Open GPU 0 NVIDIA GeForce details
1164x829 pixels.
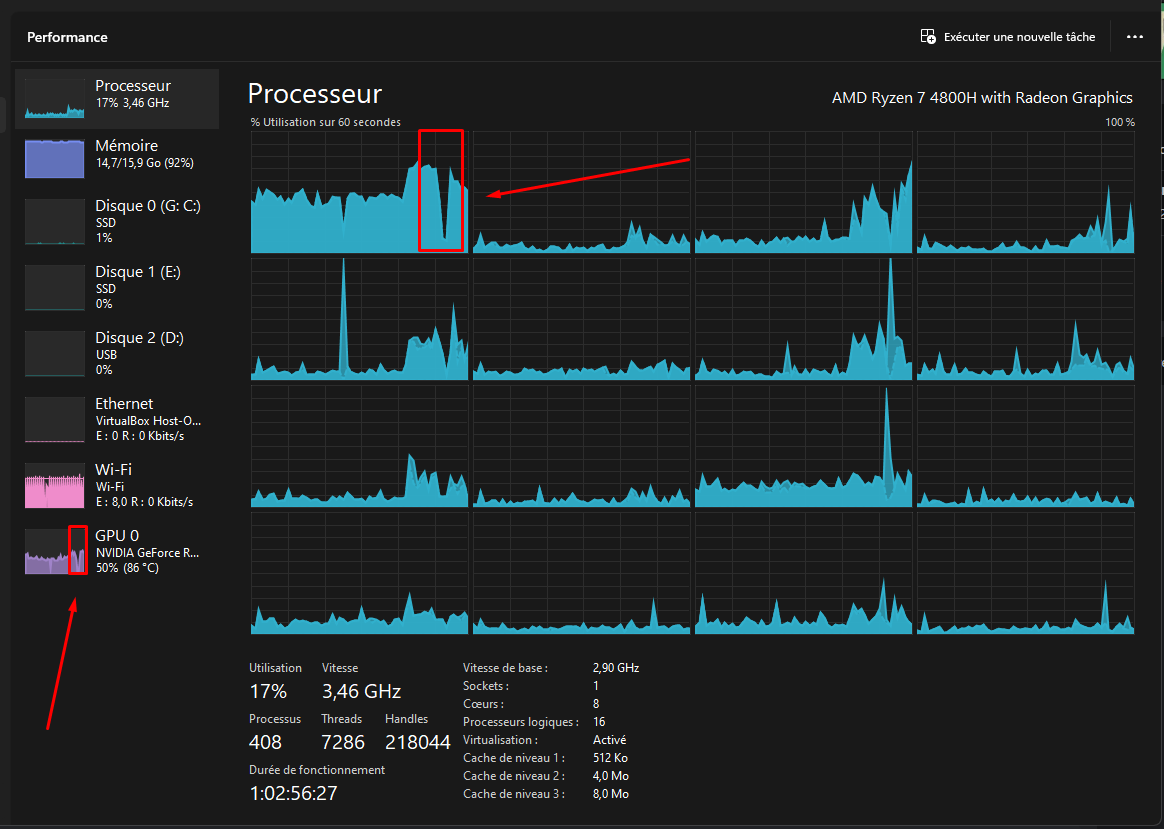[147, 550]
